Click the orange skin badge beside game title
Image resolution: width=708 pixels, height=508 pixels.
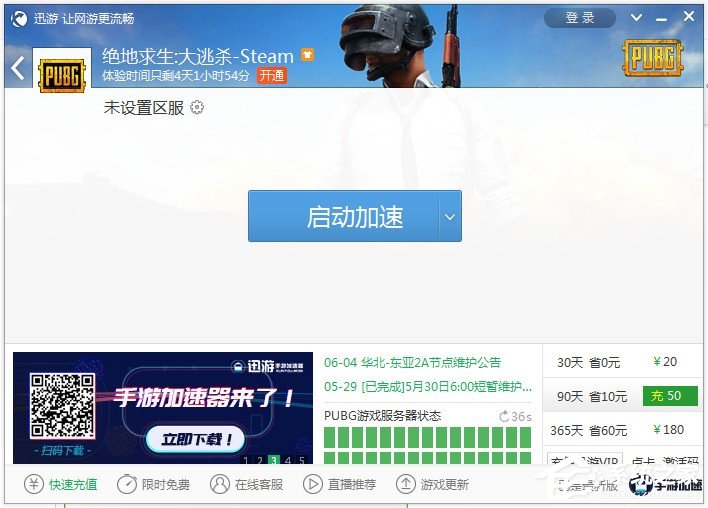307,55
